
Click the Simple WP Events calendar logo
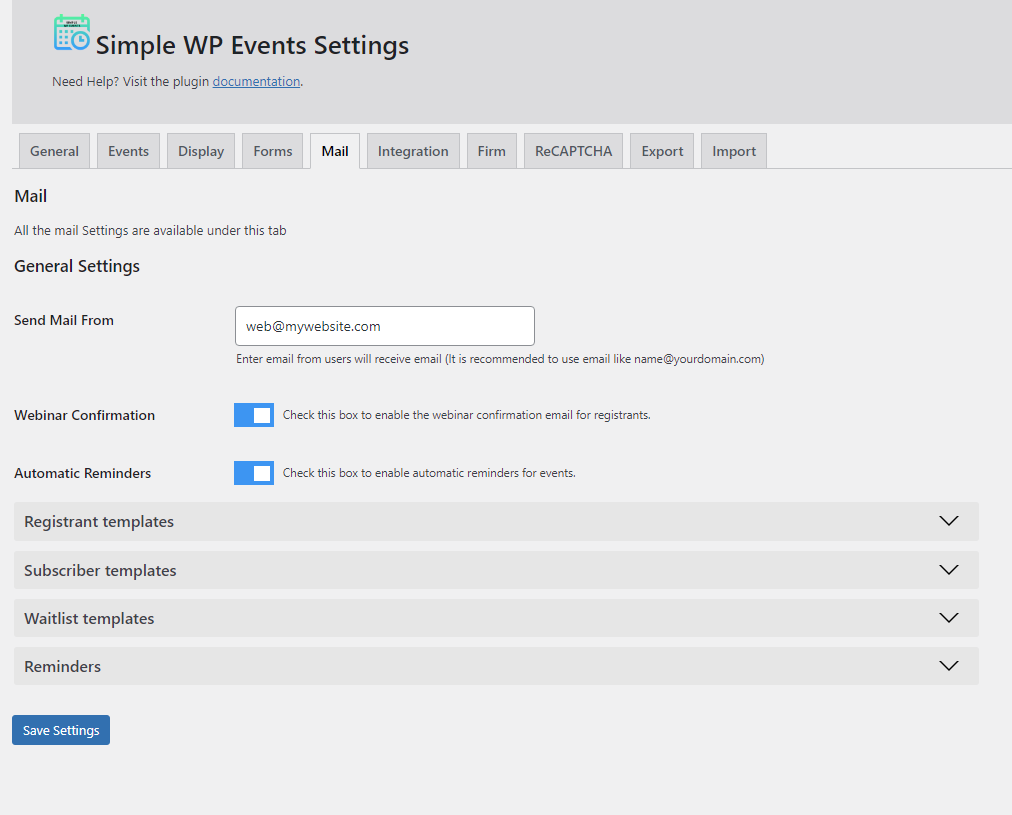tap(72, 32)
